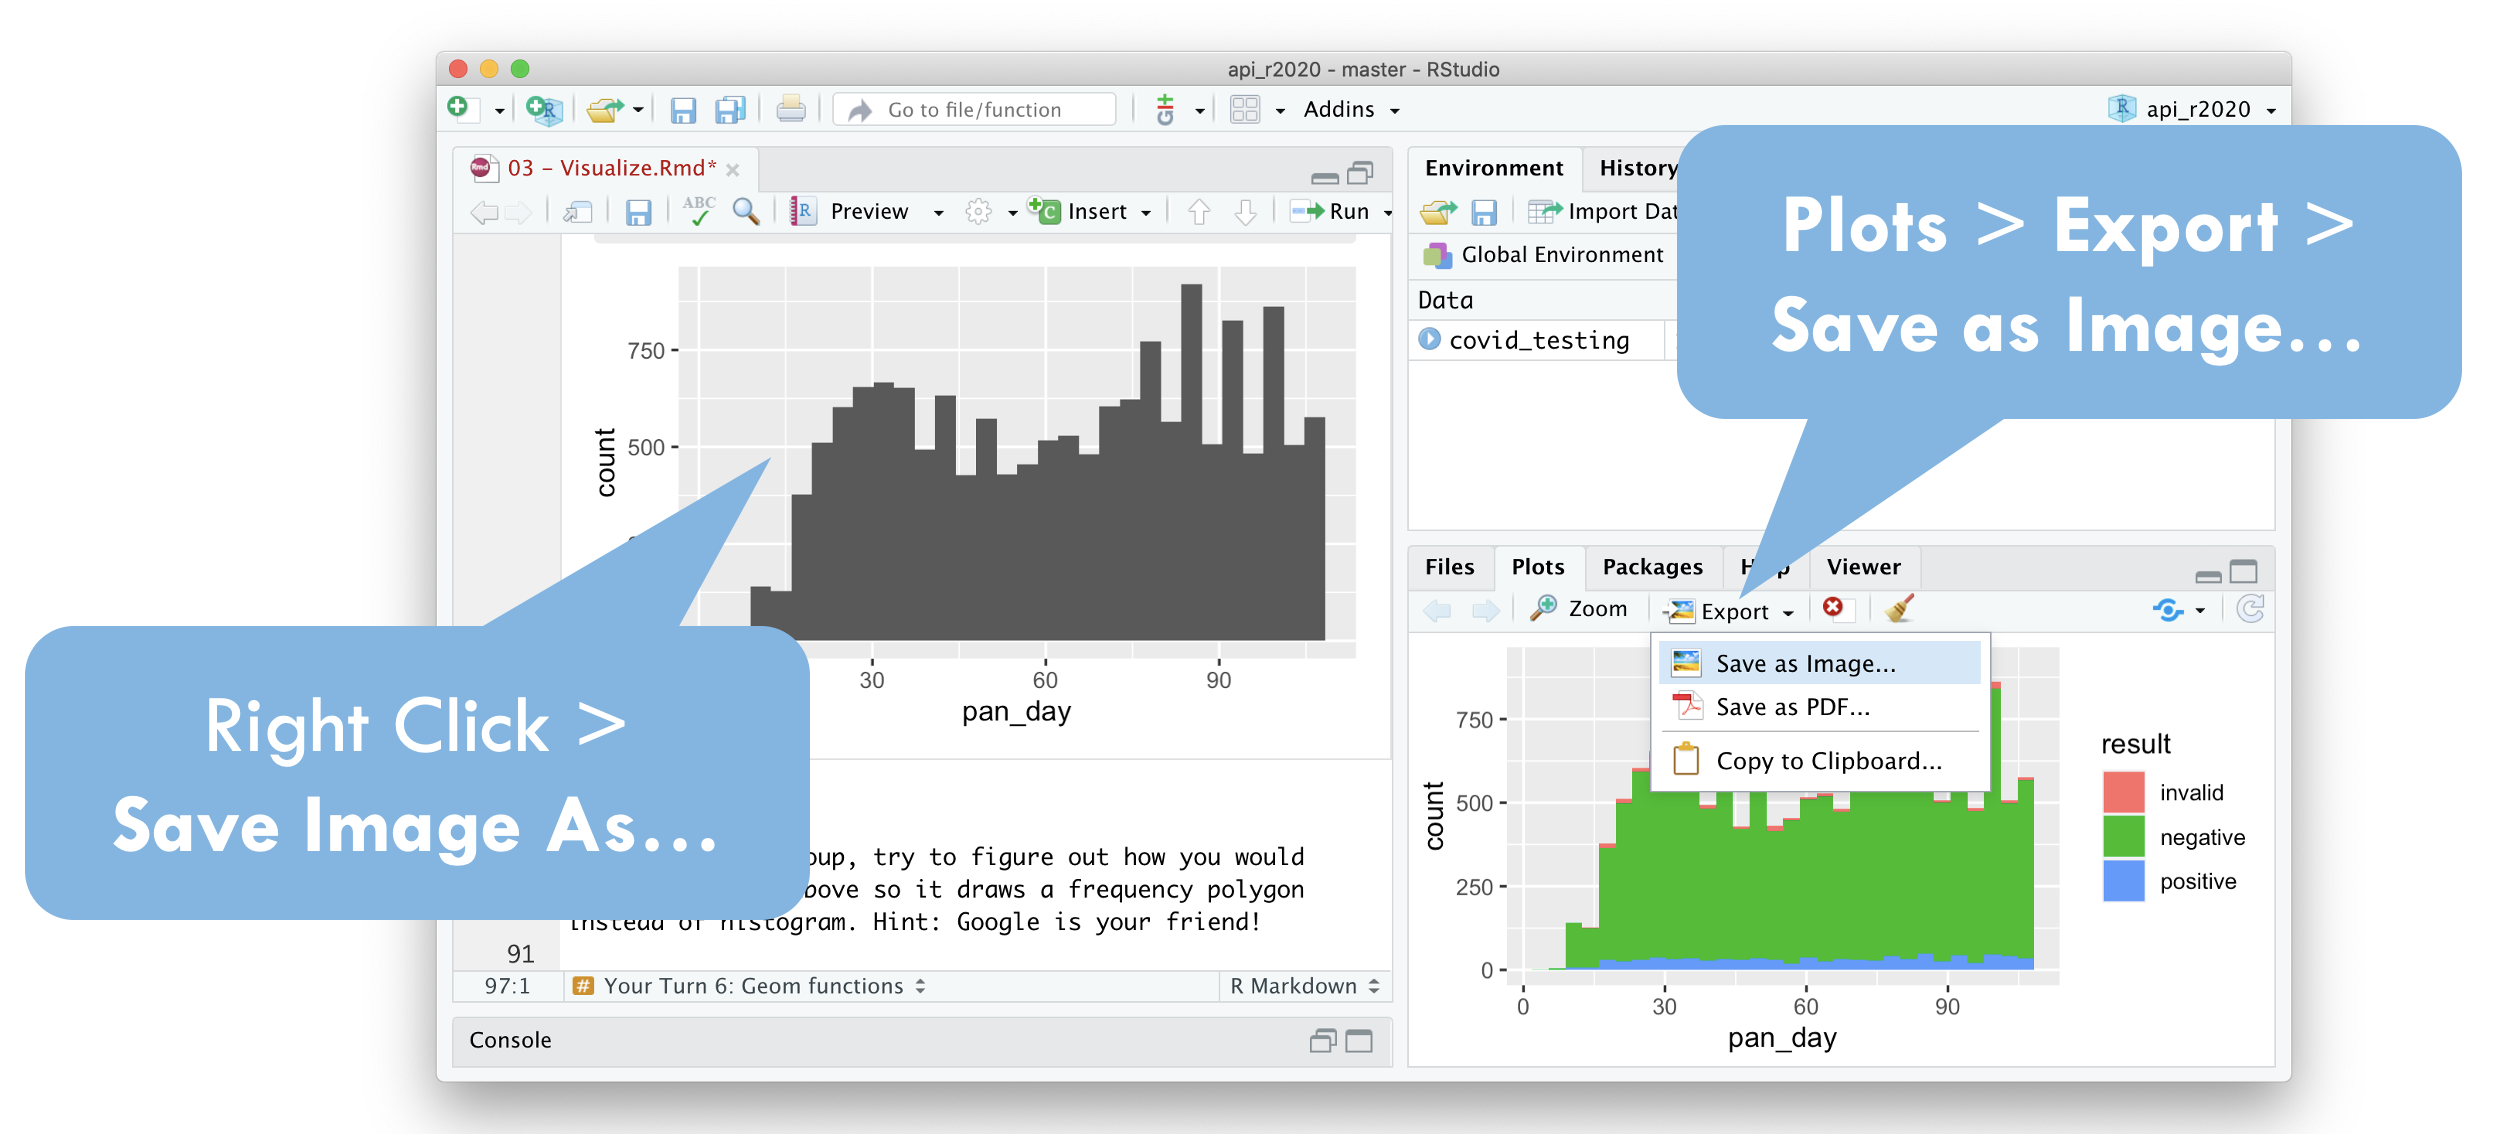Viewport: 2496px width, 1134px height.
Task: Choose Copy to Clipboard option
Action: click(1828, 761)
